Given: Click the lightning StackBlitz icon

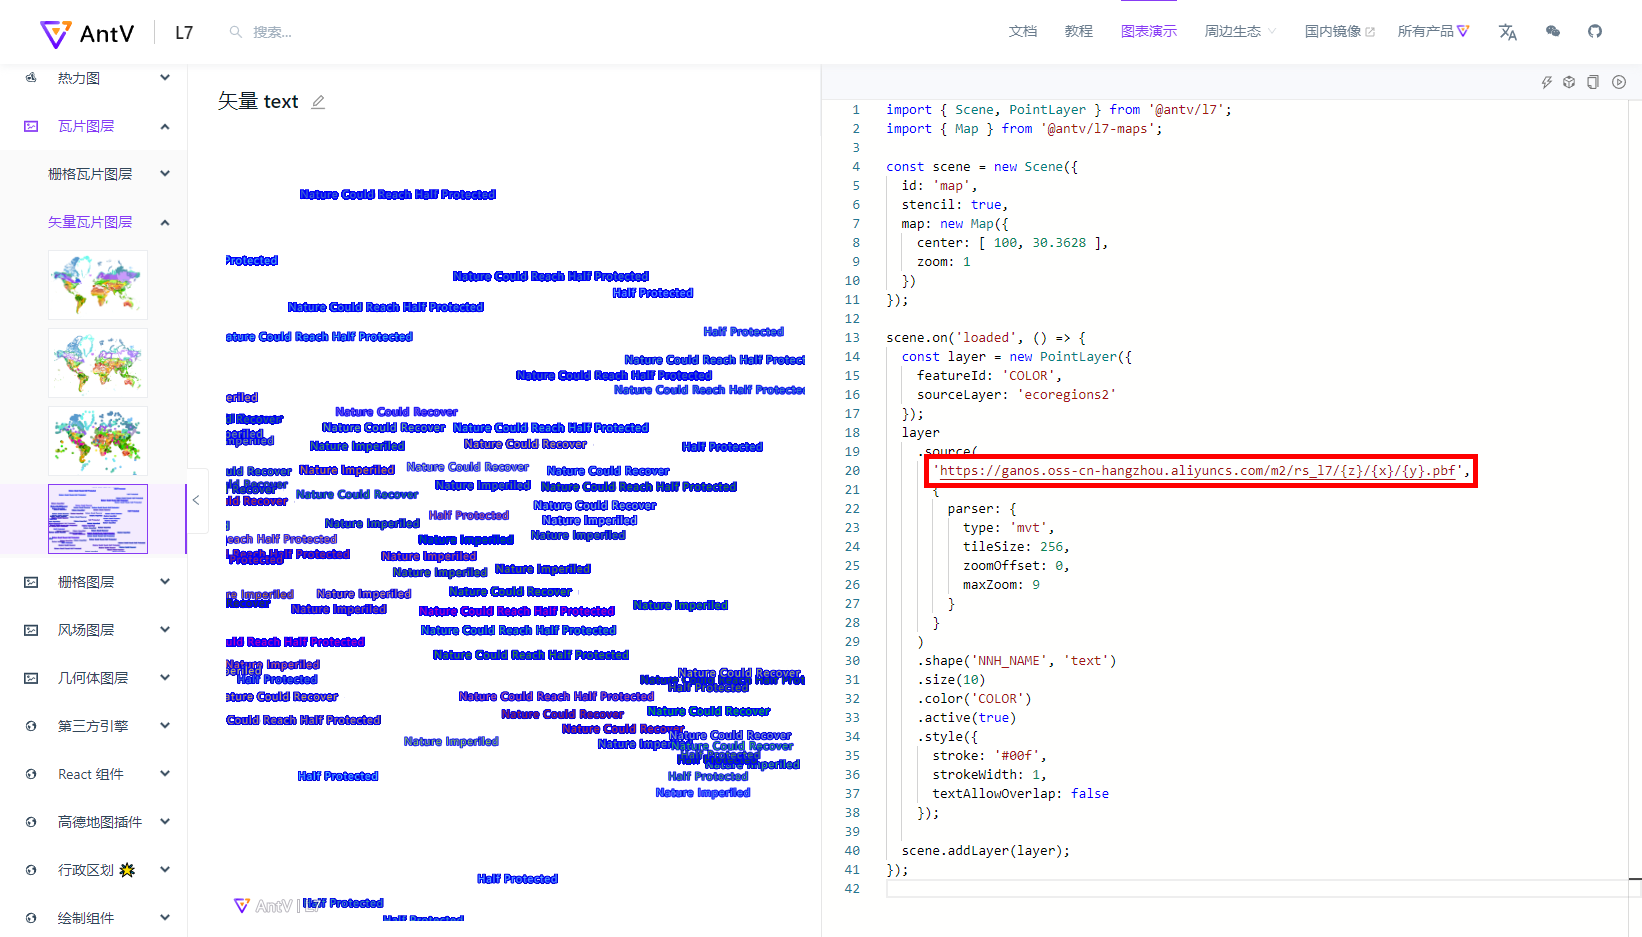Looking at the screenshot, I should click(1547, 82).
